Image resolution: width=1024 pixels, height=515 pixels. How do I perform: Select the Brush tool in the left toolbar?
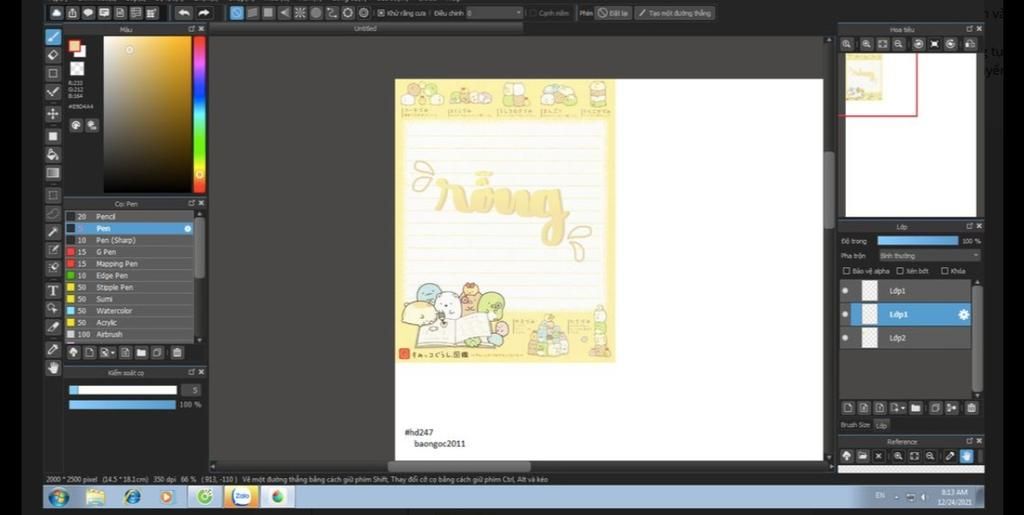point(53,37)
